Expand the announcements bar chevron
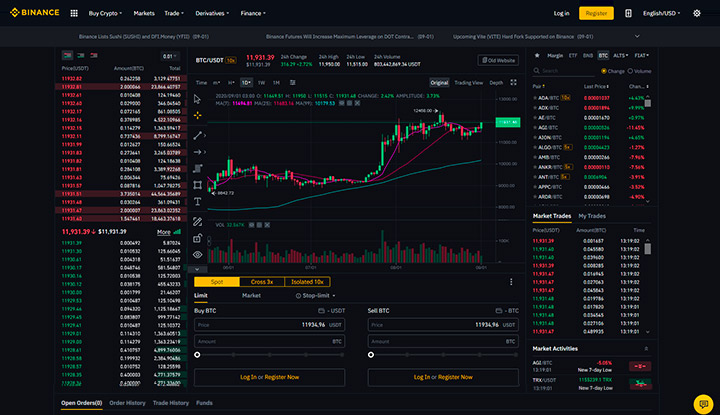This screenshot has width=720, height=415. [x=637, y=36]
